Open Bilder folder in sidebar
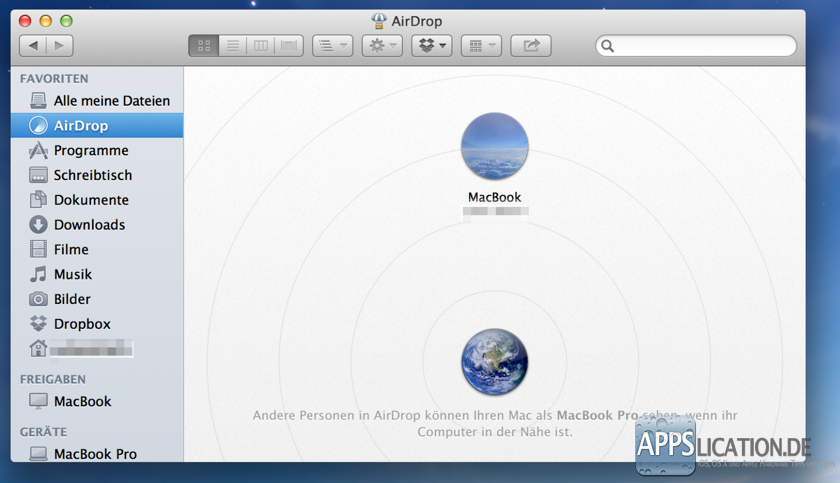This screenshot has width=840, height=483. pos(97,299)
